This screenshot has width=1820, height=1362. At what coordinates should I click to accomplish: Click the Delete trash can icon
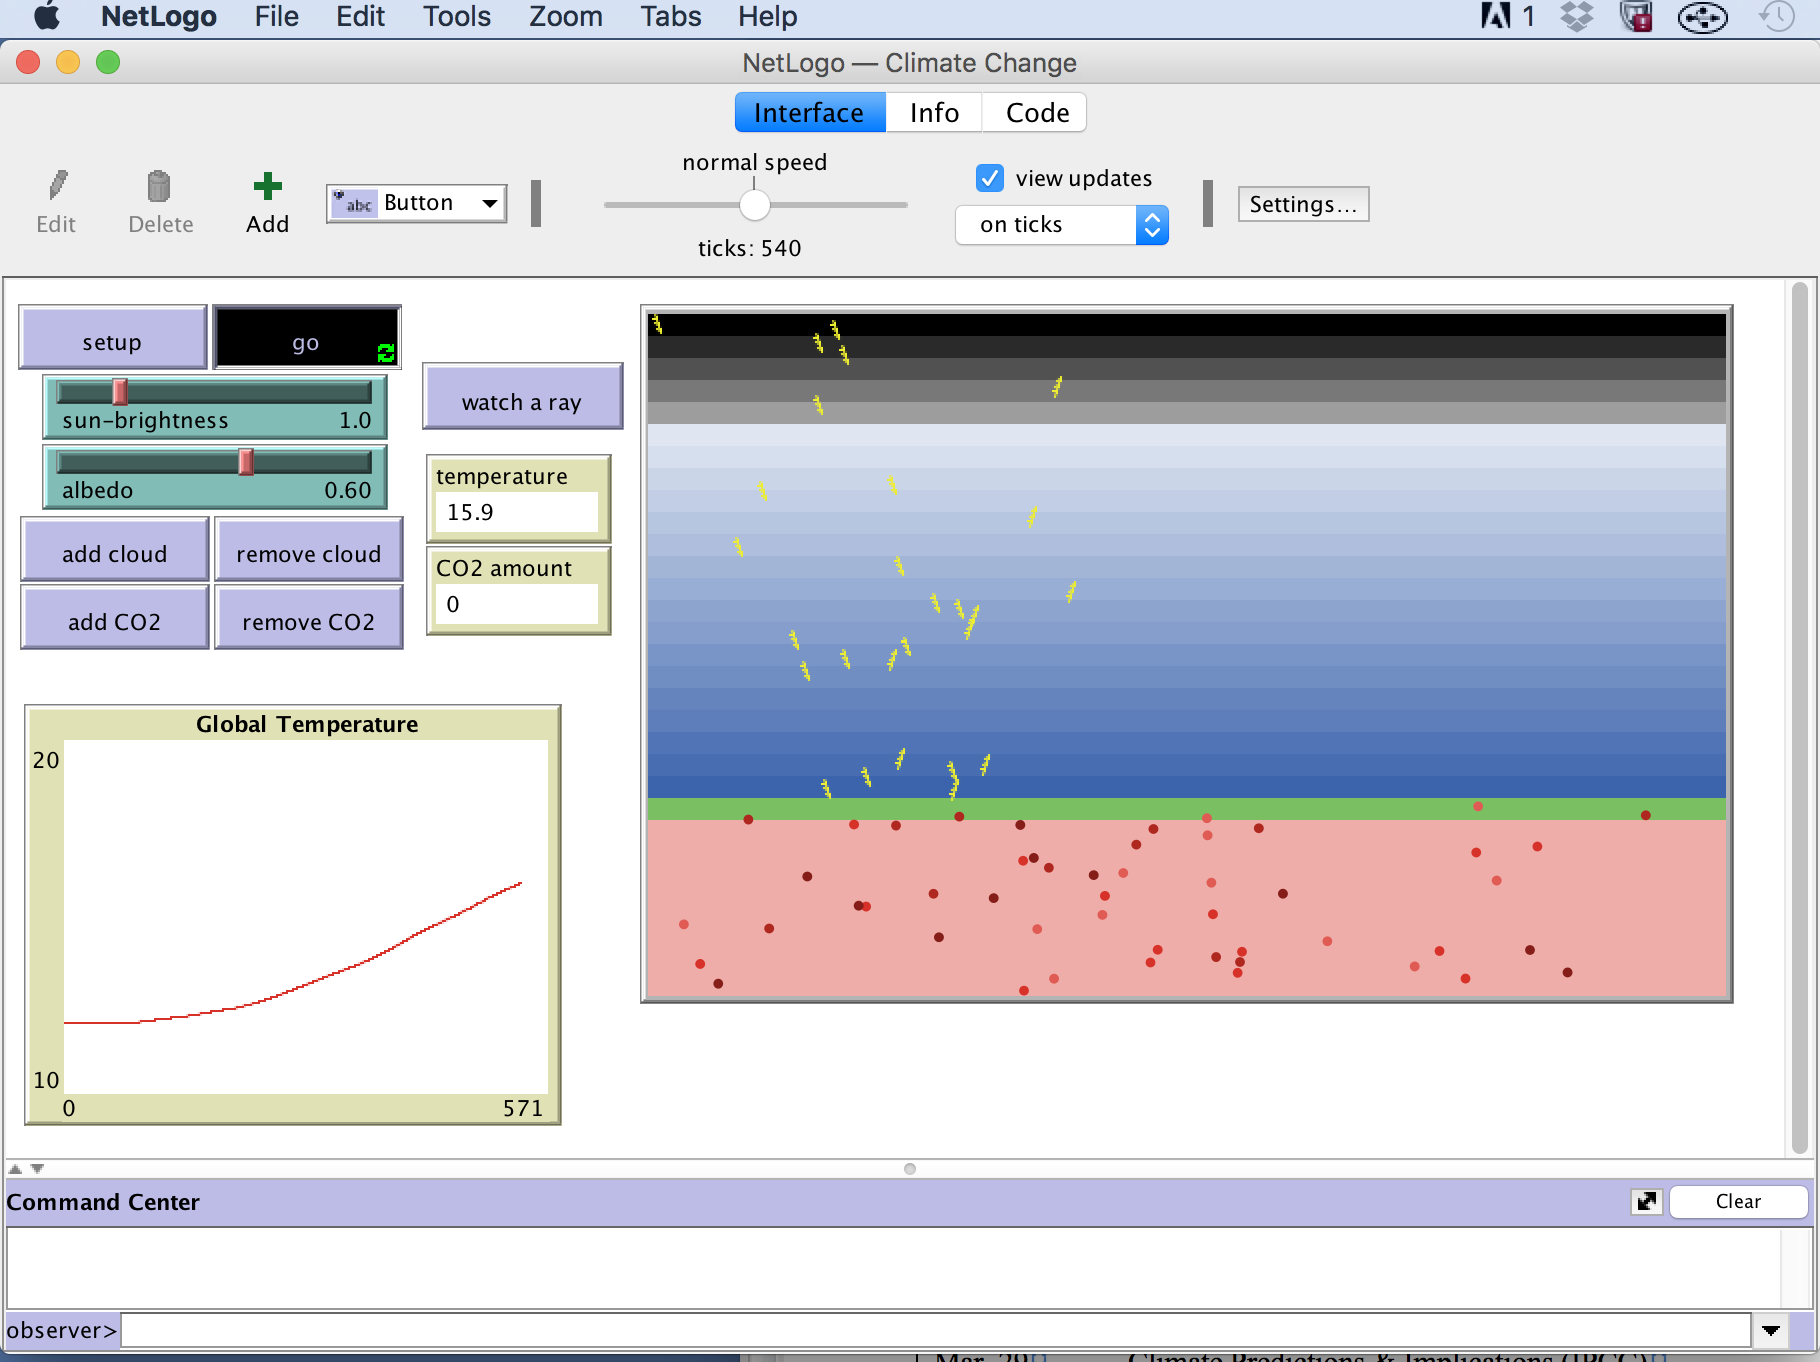click(159, 186)
